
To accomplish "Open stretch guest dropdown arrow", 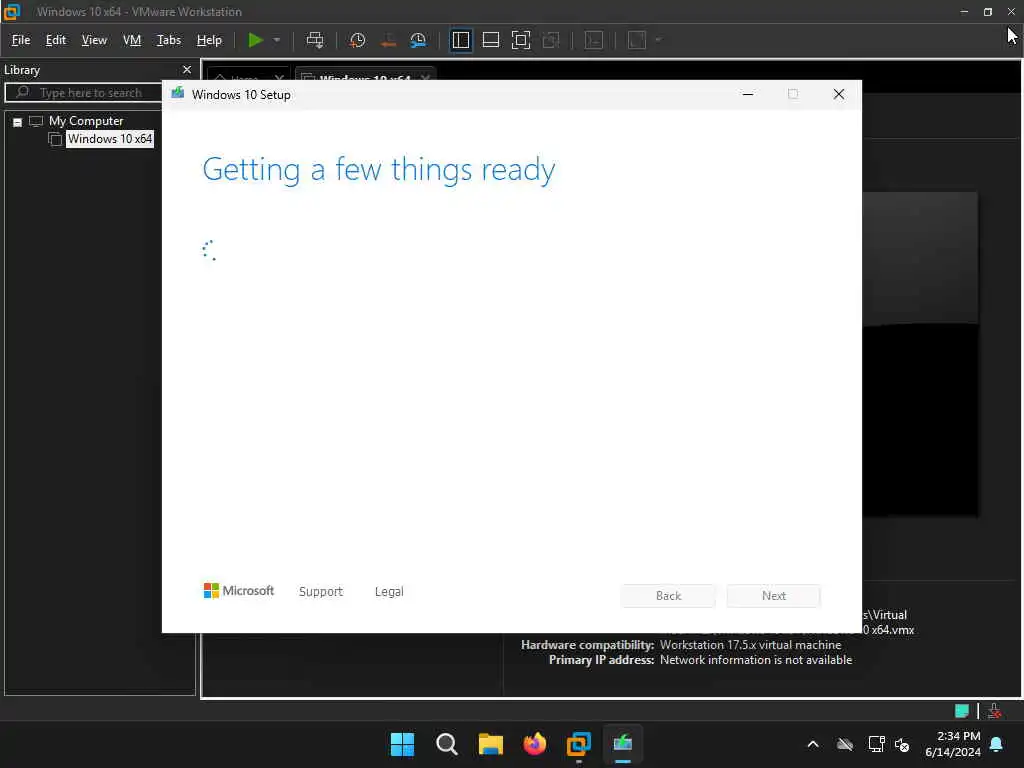I will pos(658,40).
